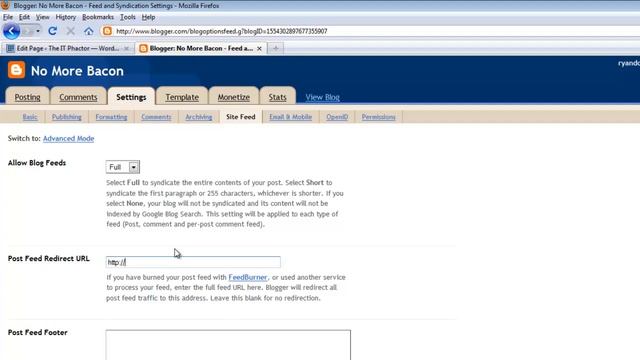Go to Publishing settings sub-tab
640x360 pixels.
pos(67,117)
